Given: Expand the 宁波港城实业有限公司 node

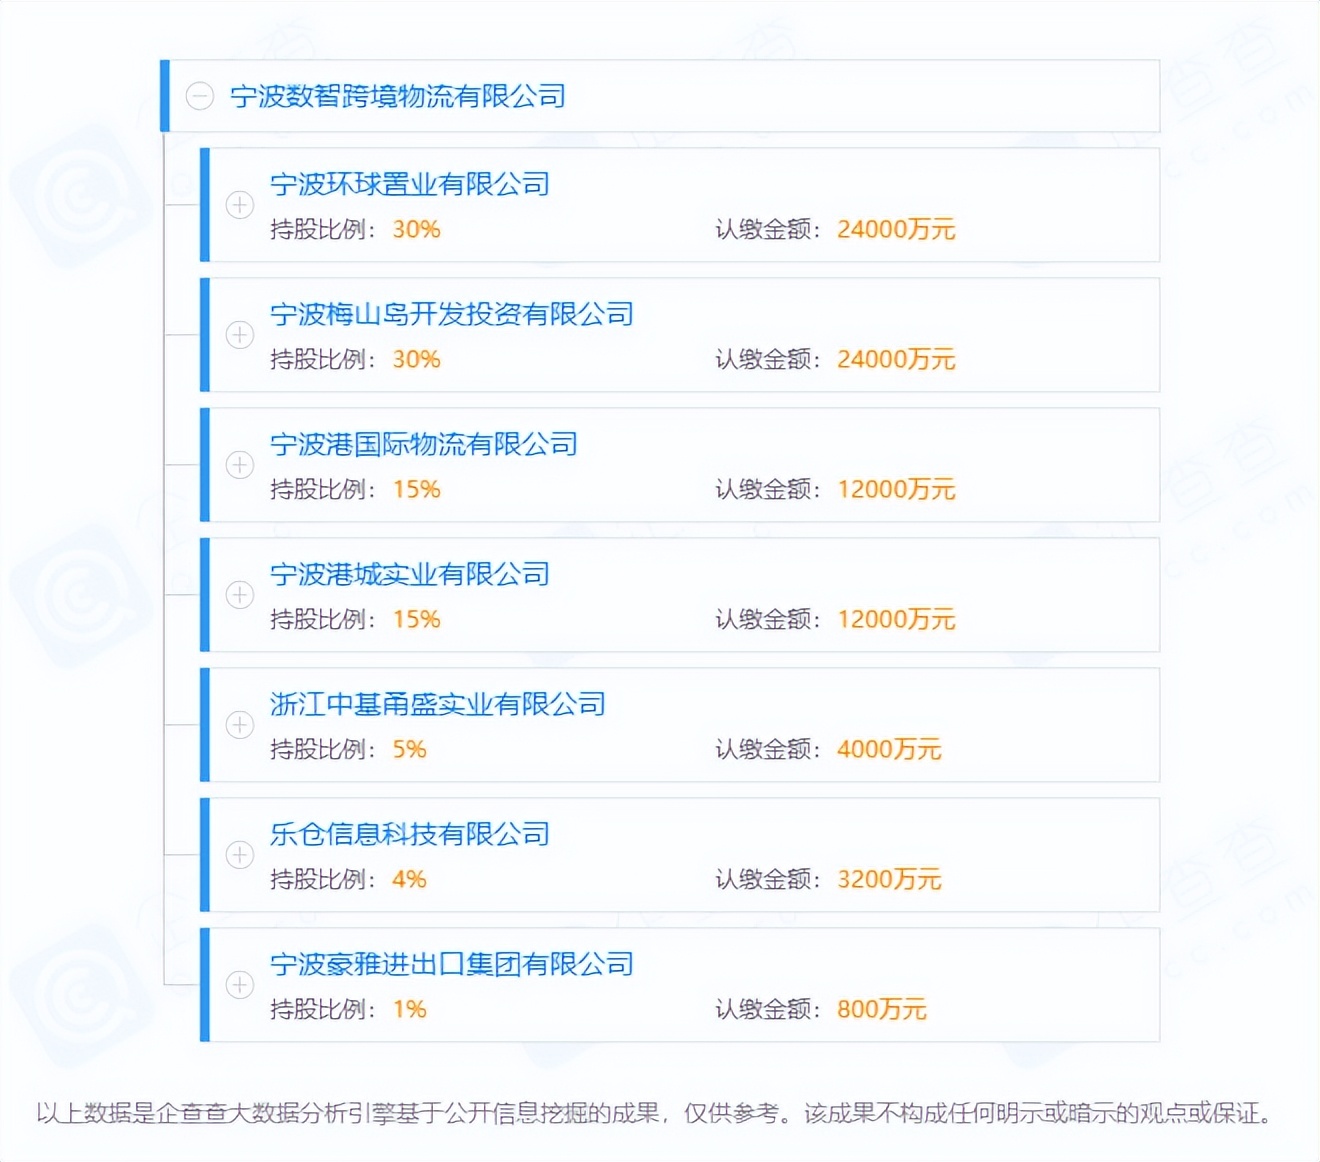Looking at the screenshot, I should click(x=239, y=596).
